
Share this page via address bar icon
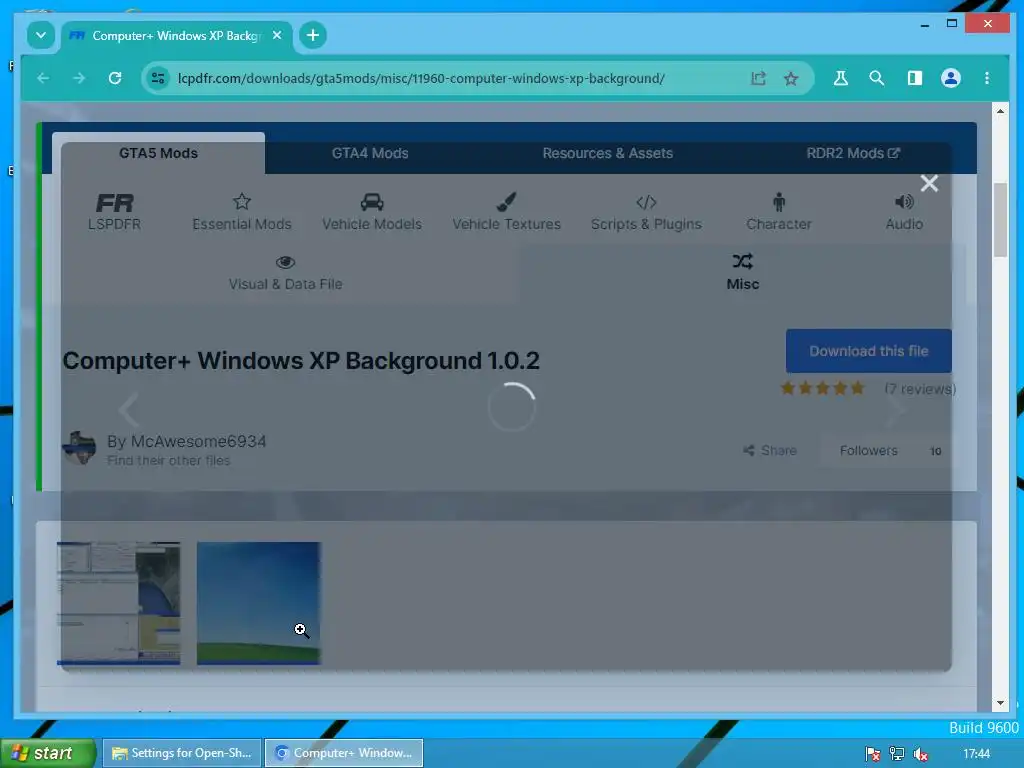pos(758,78)
